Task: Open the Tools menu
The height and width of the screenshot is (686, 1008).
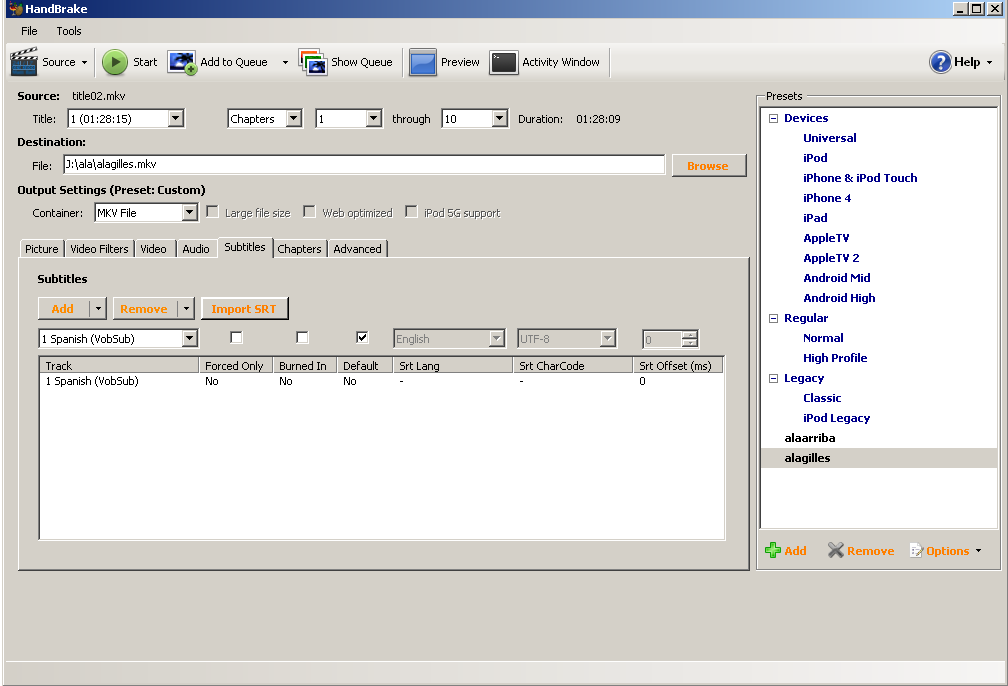Action: click(69, 31)
